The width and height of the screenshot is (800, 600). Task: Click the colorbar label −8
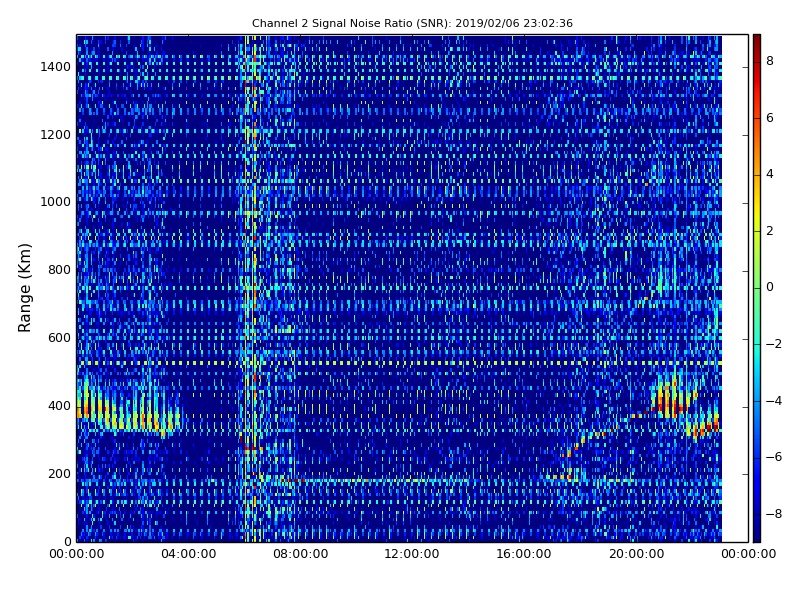774,514
